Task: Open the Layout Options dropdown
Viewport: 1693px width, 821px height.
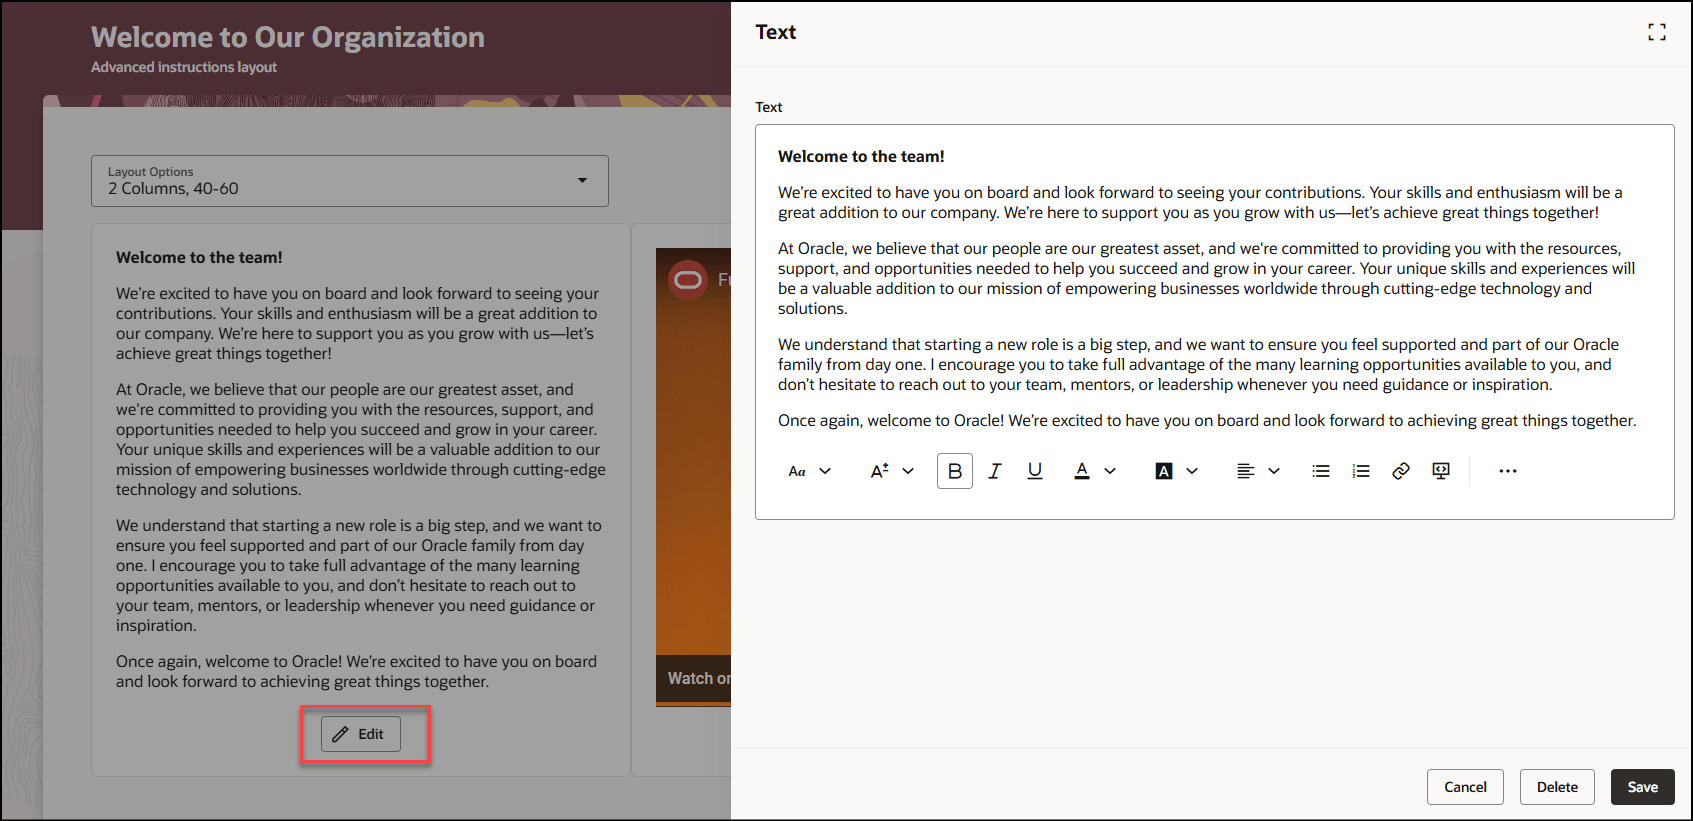Action: click(x=350, y=181)
